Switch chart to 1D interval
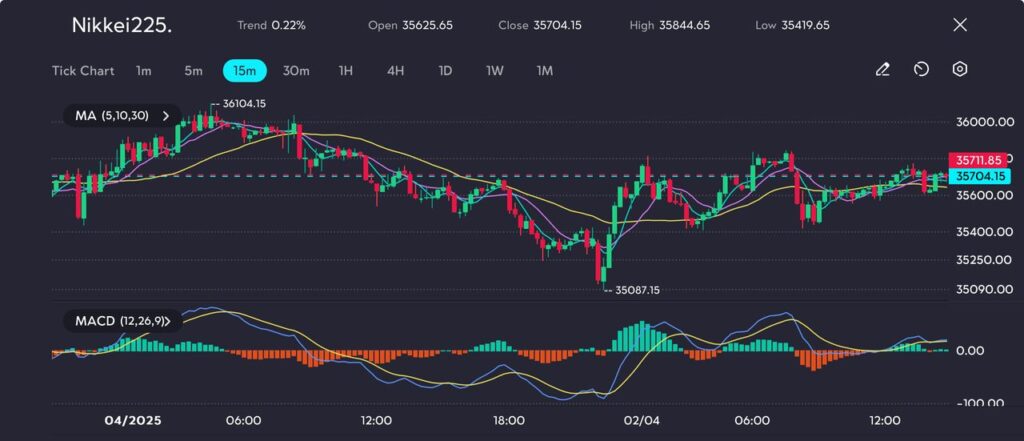 click(x=445, y=71)
